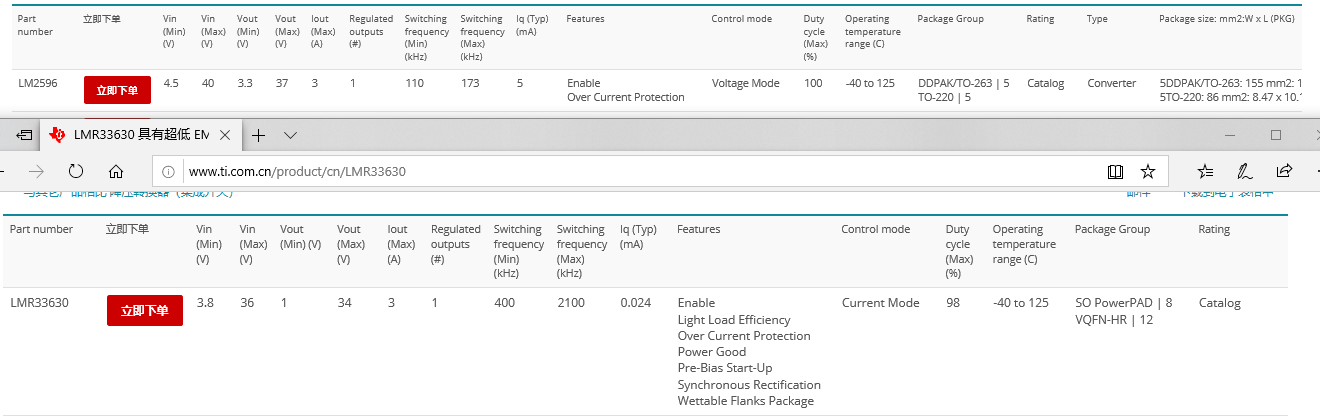Click Converter cell in LM2596 row
The height and width of the screenshot is (416, 1320).
point(1112,83)
